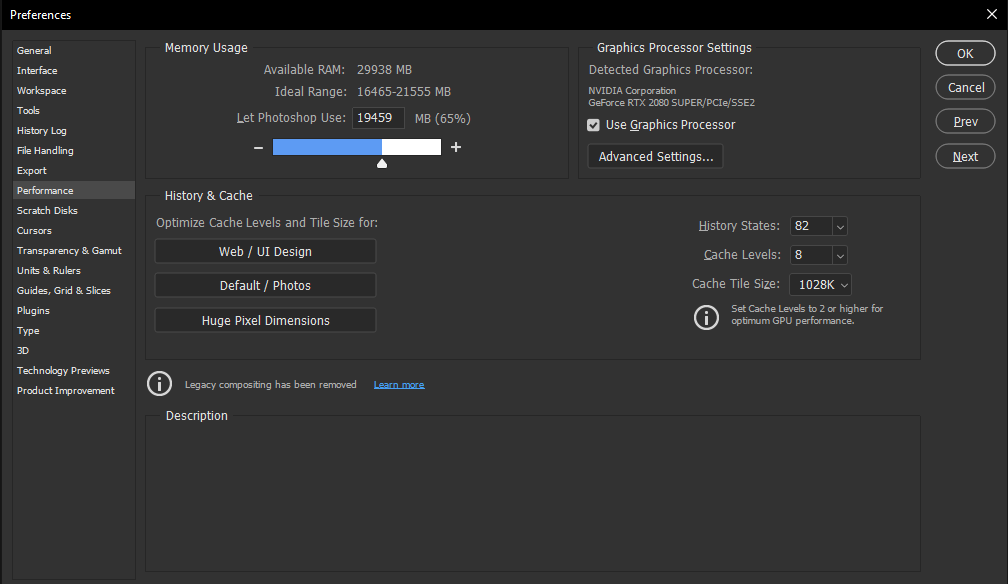The width and height of the screenshot is (1008, 584).
Task: Click the memory usage slider handle
Action: pyautogui.click(x=381, y=163)
